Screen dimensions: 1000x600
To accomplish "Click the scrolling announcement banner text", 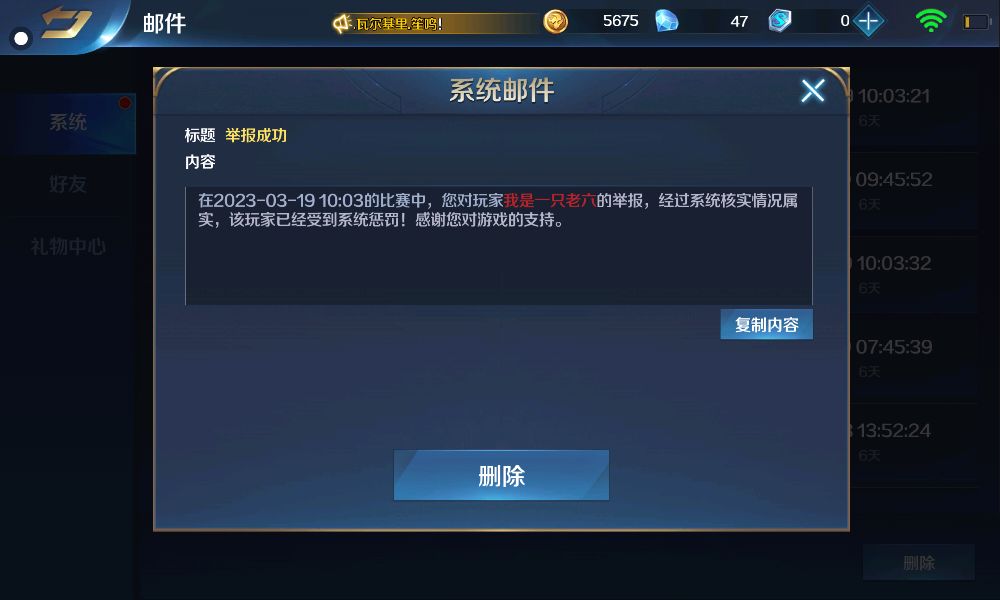I will tap(399, 24).
